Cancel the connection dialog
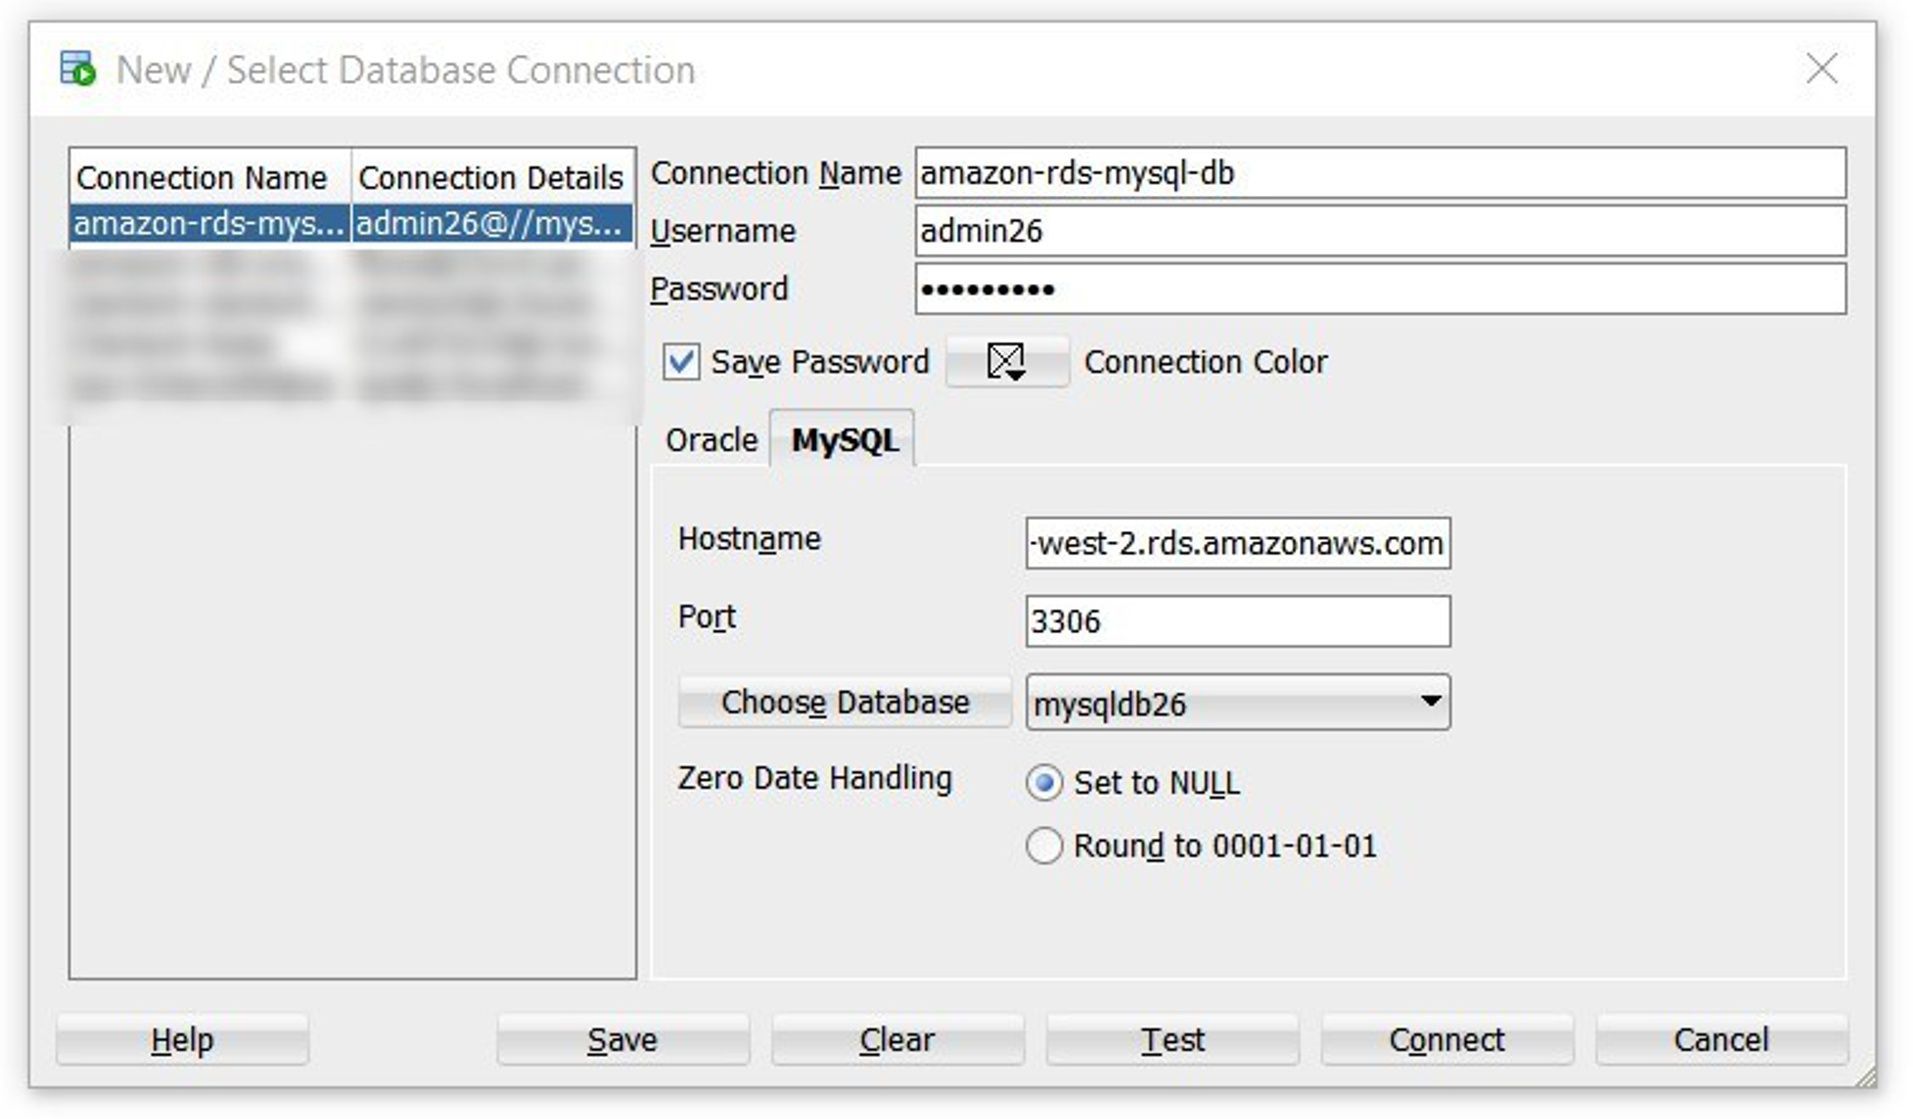Image resolution: width=1913 pixels, height=1119 pixels. tap(1722, 1040)
